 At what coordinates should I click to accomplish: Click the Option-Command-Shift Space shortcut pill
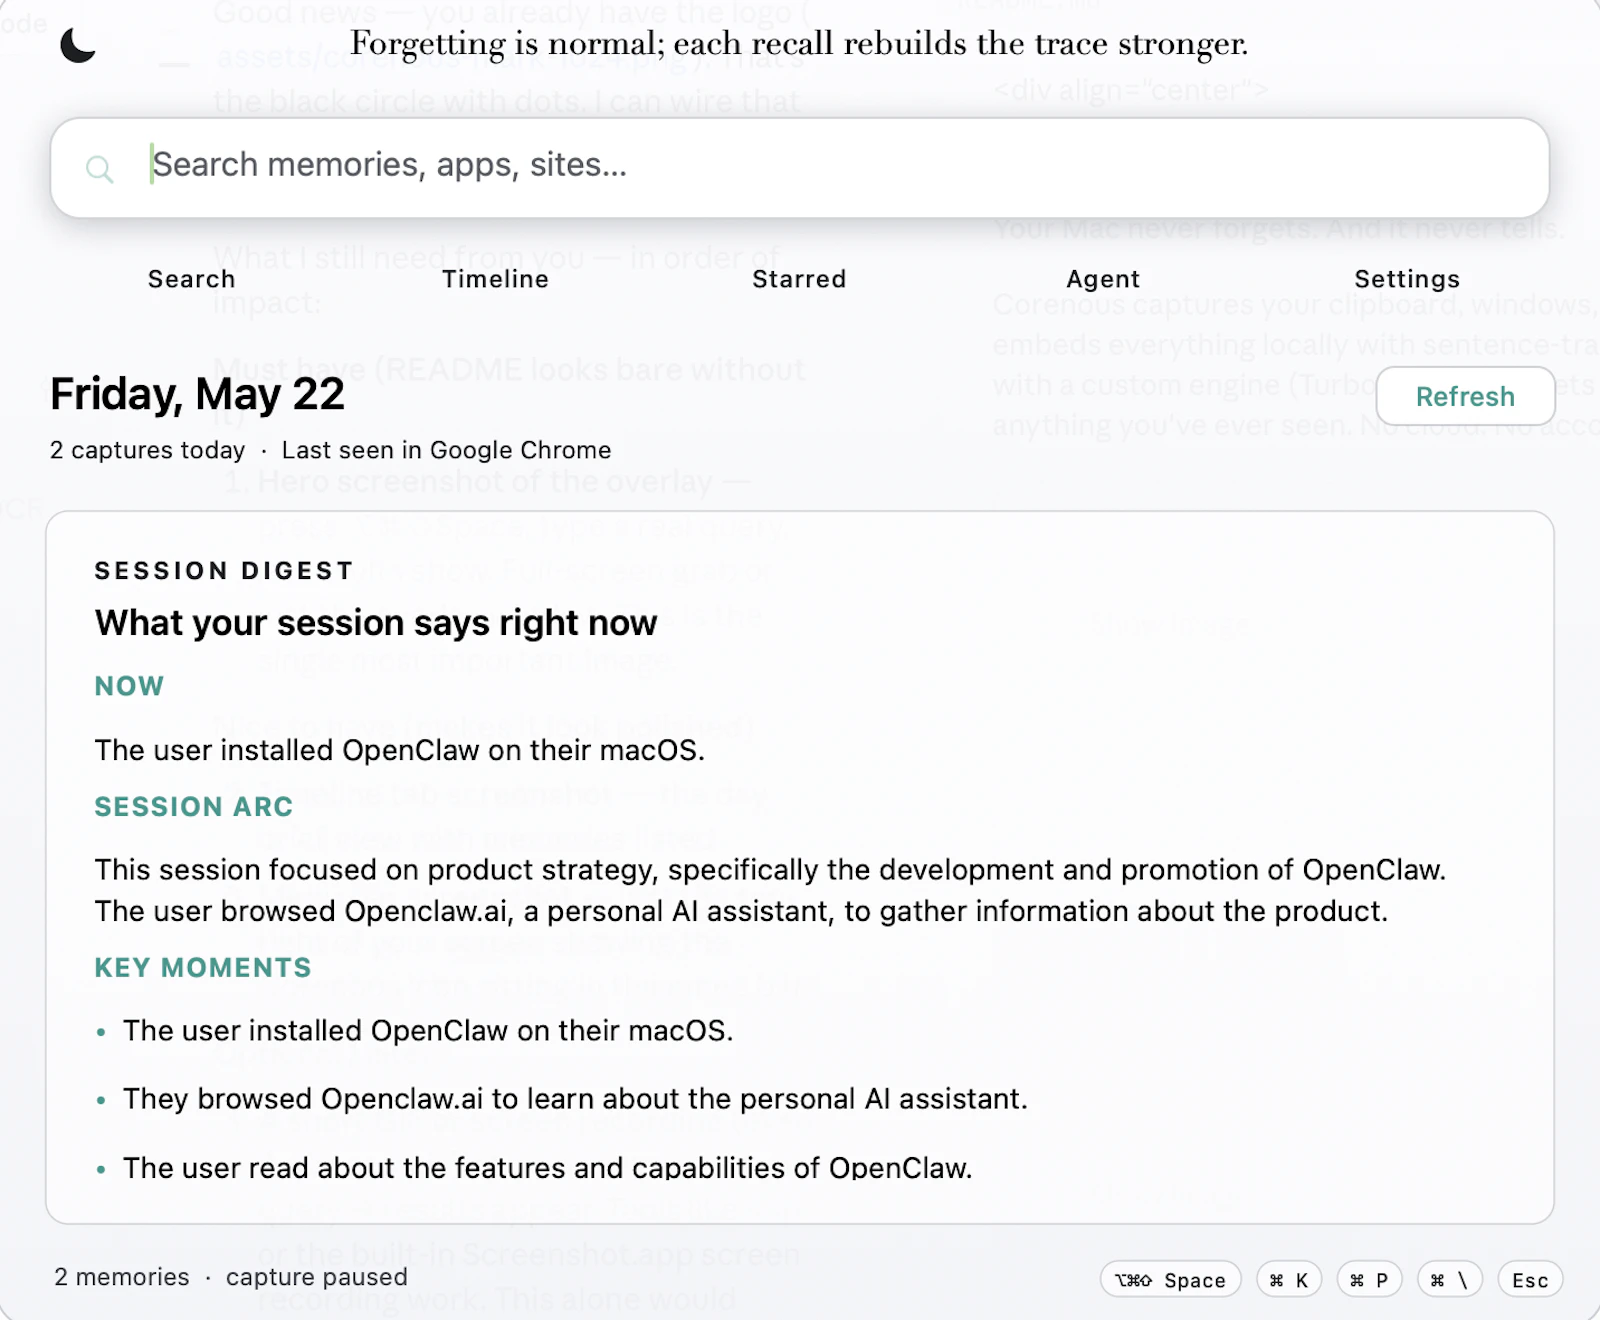click(1170, 1279)
